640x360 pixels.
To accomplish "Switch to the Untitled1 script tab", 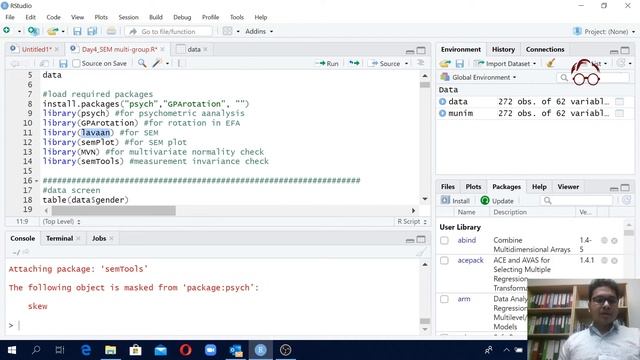I will [x=36, y=49].
